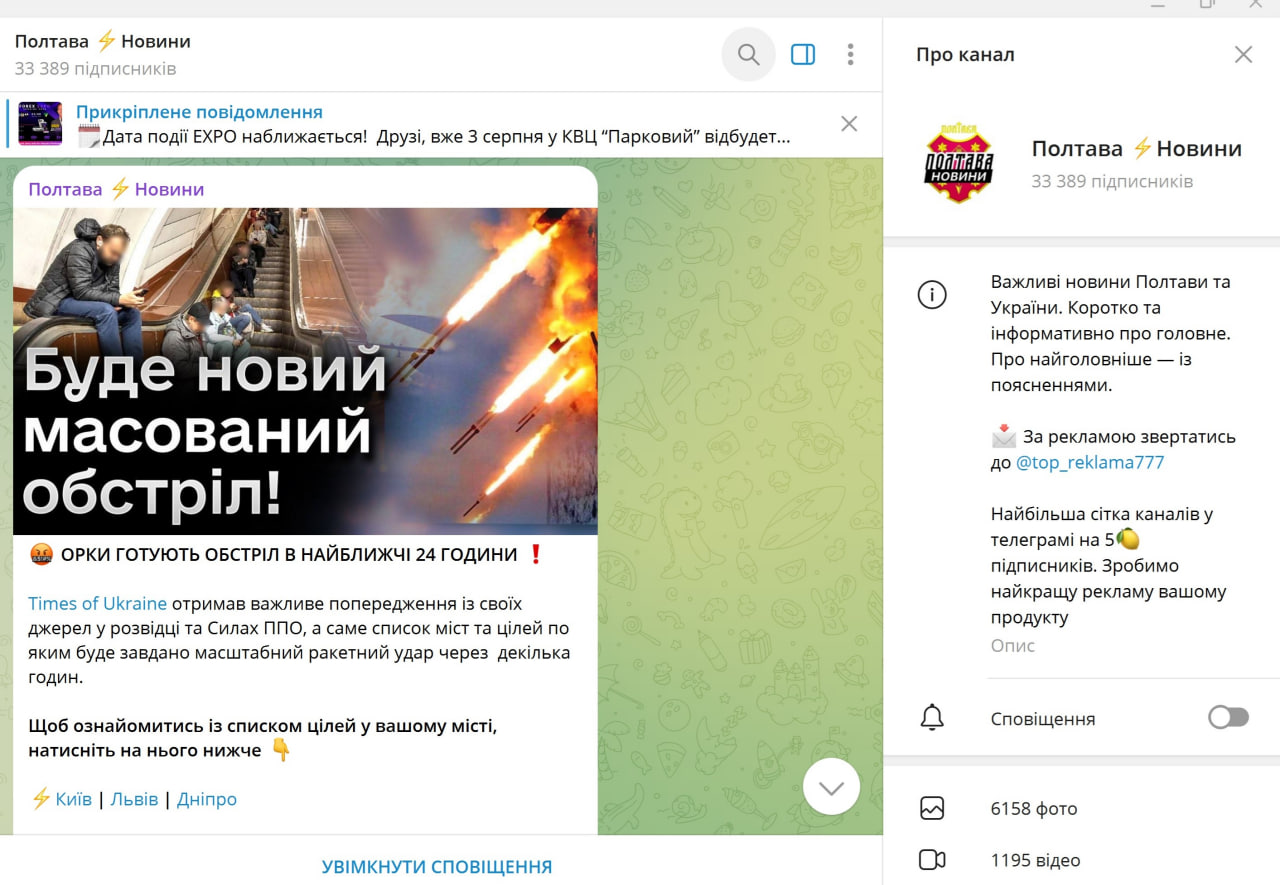Toggle the side panel layout icon

803,55
